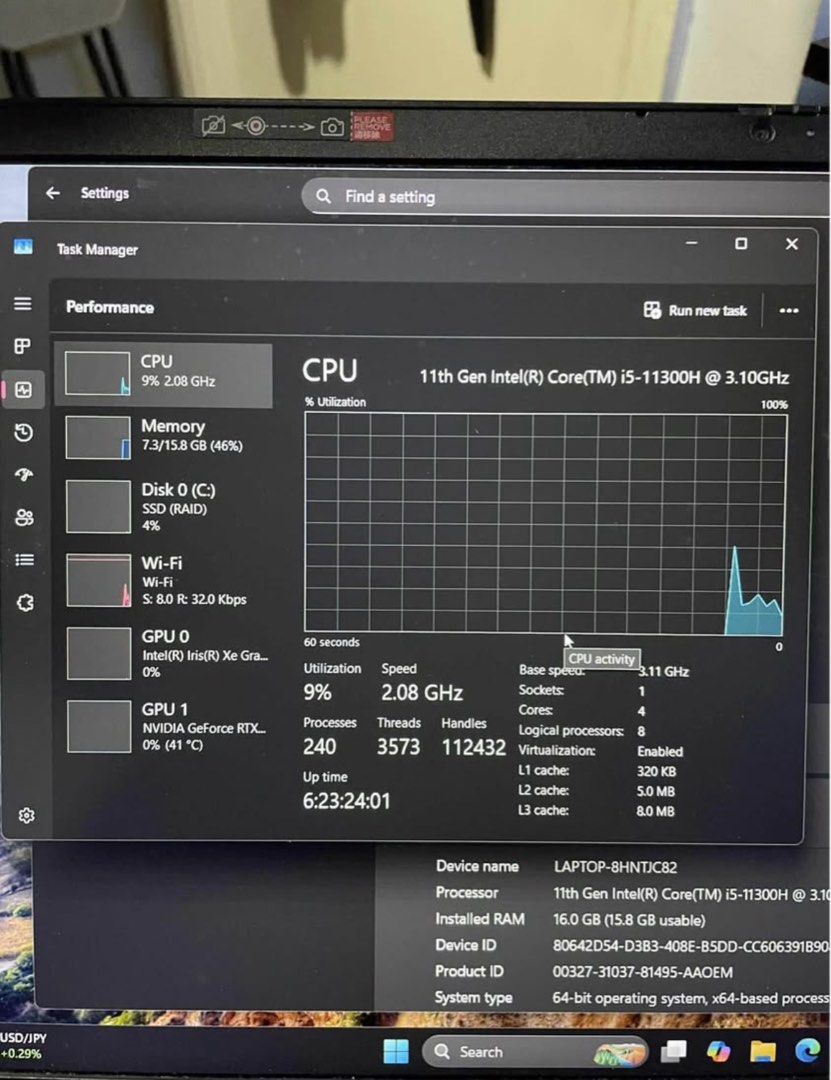The height and width of the screenshot is (1080, 831).
Task: Open the Services puzzle icon in sidebar
Action: pos(25,603)
